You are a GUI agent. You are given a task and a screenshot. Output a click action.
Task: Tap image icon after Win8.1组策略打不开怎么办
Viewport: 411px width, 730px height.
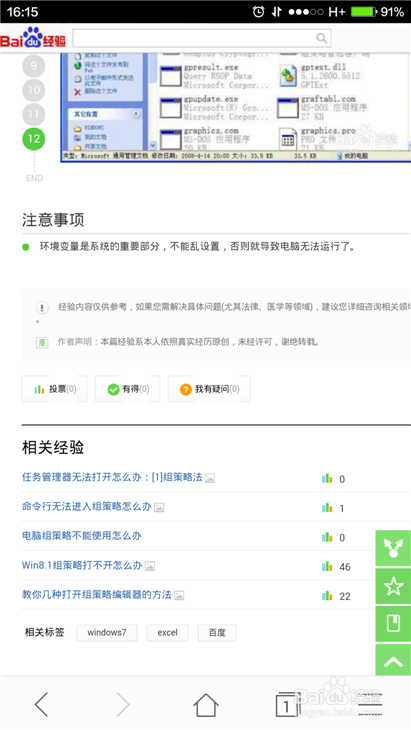click(149, 566)
